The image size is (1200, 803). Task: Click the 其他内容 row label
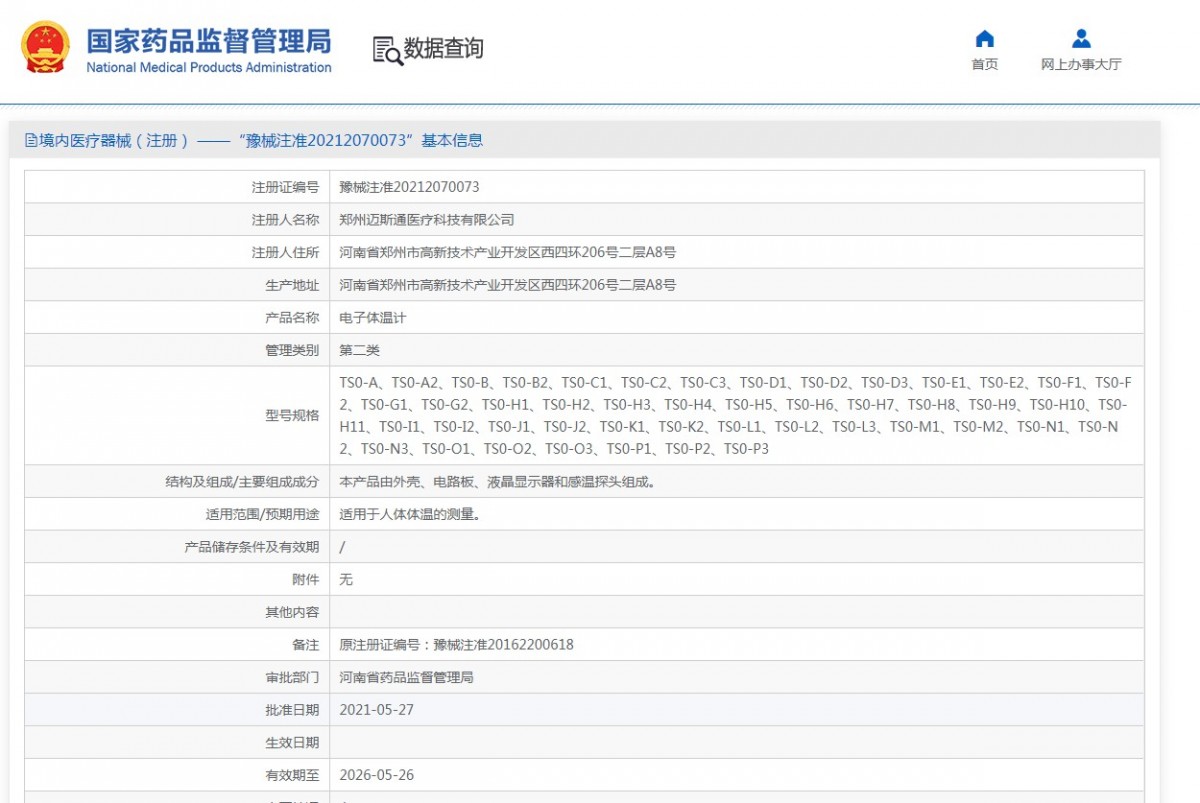pos(292,612)
